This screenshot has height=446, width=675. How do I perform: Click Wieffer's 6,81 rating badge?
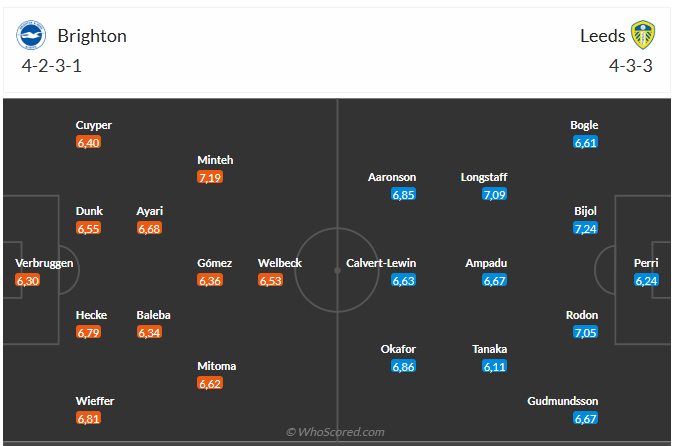[89, 419]
